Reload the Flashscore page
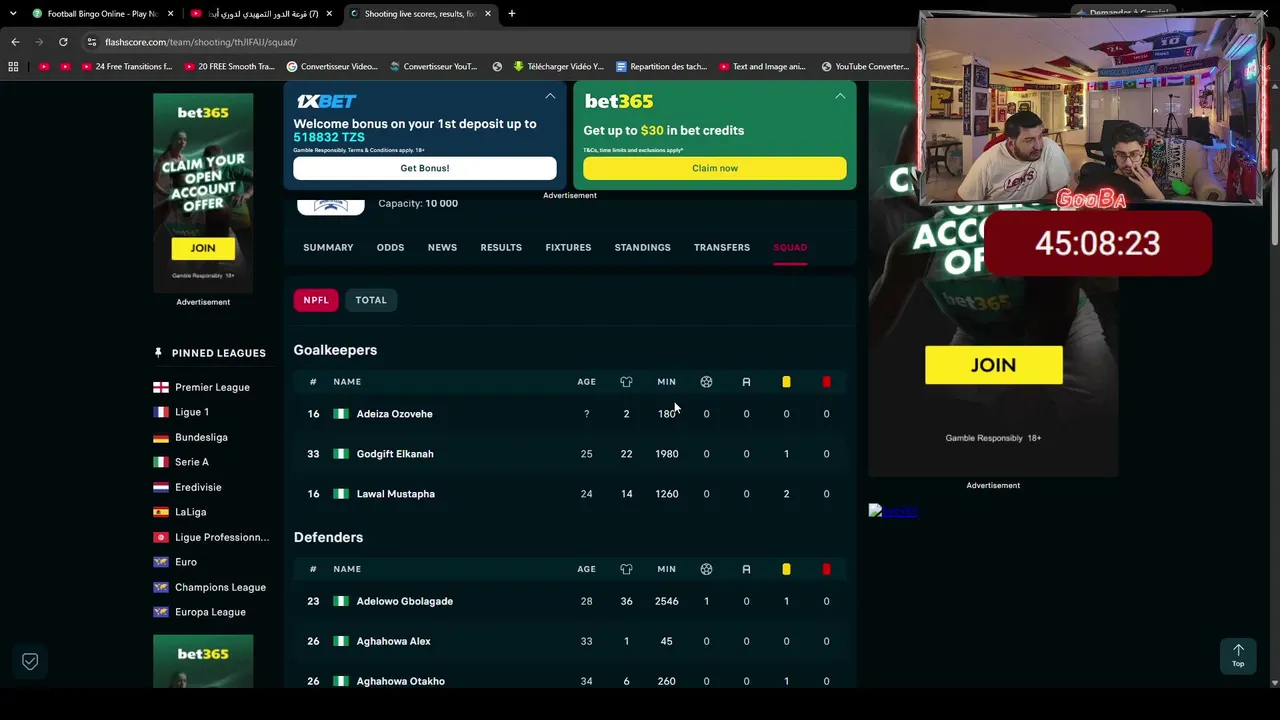The height and width of the screenshot is (720, 1280). (x=63, y=42)
